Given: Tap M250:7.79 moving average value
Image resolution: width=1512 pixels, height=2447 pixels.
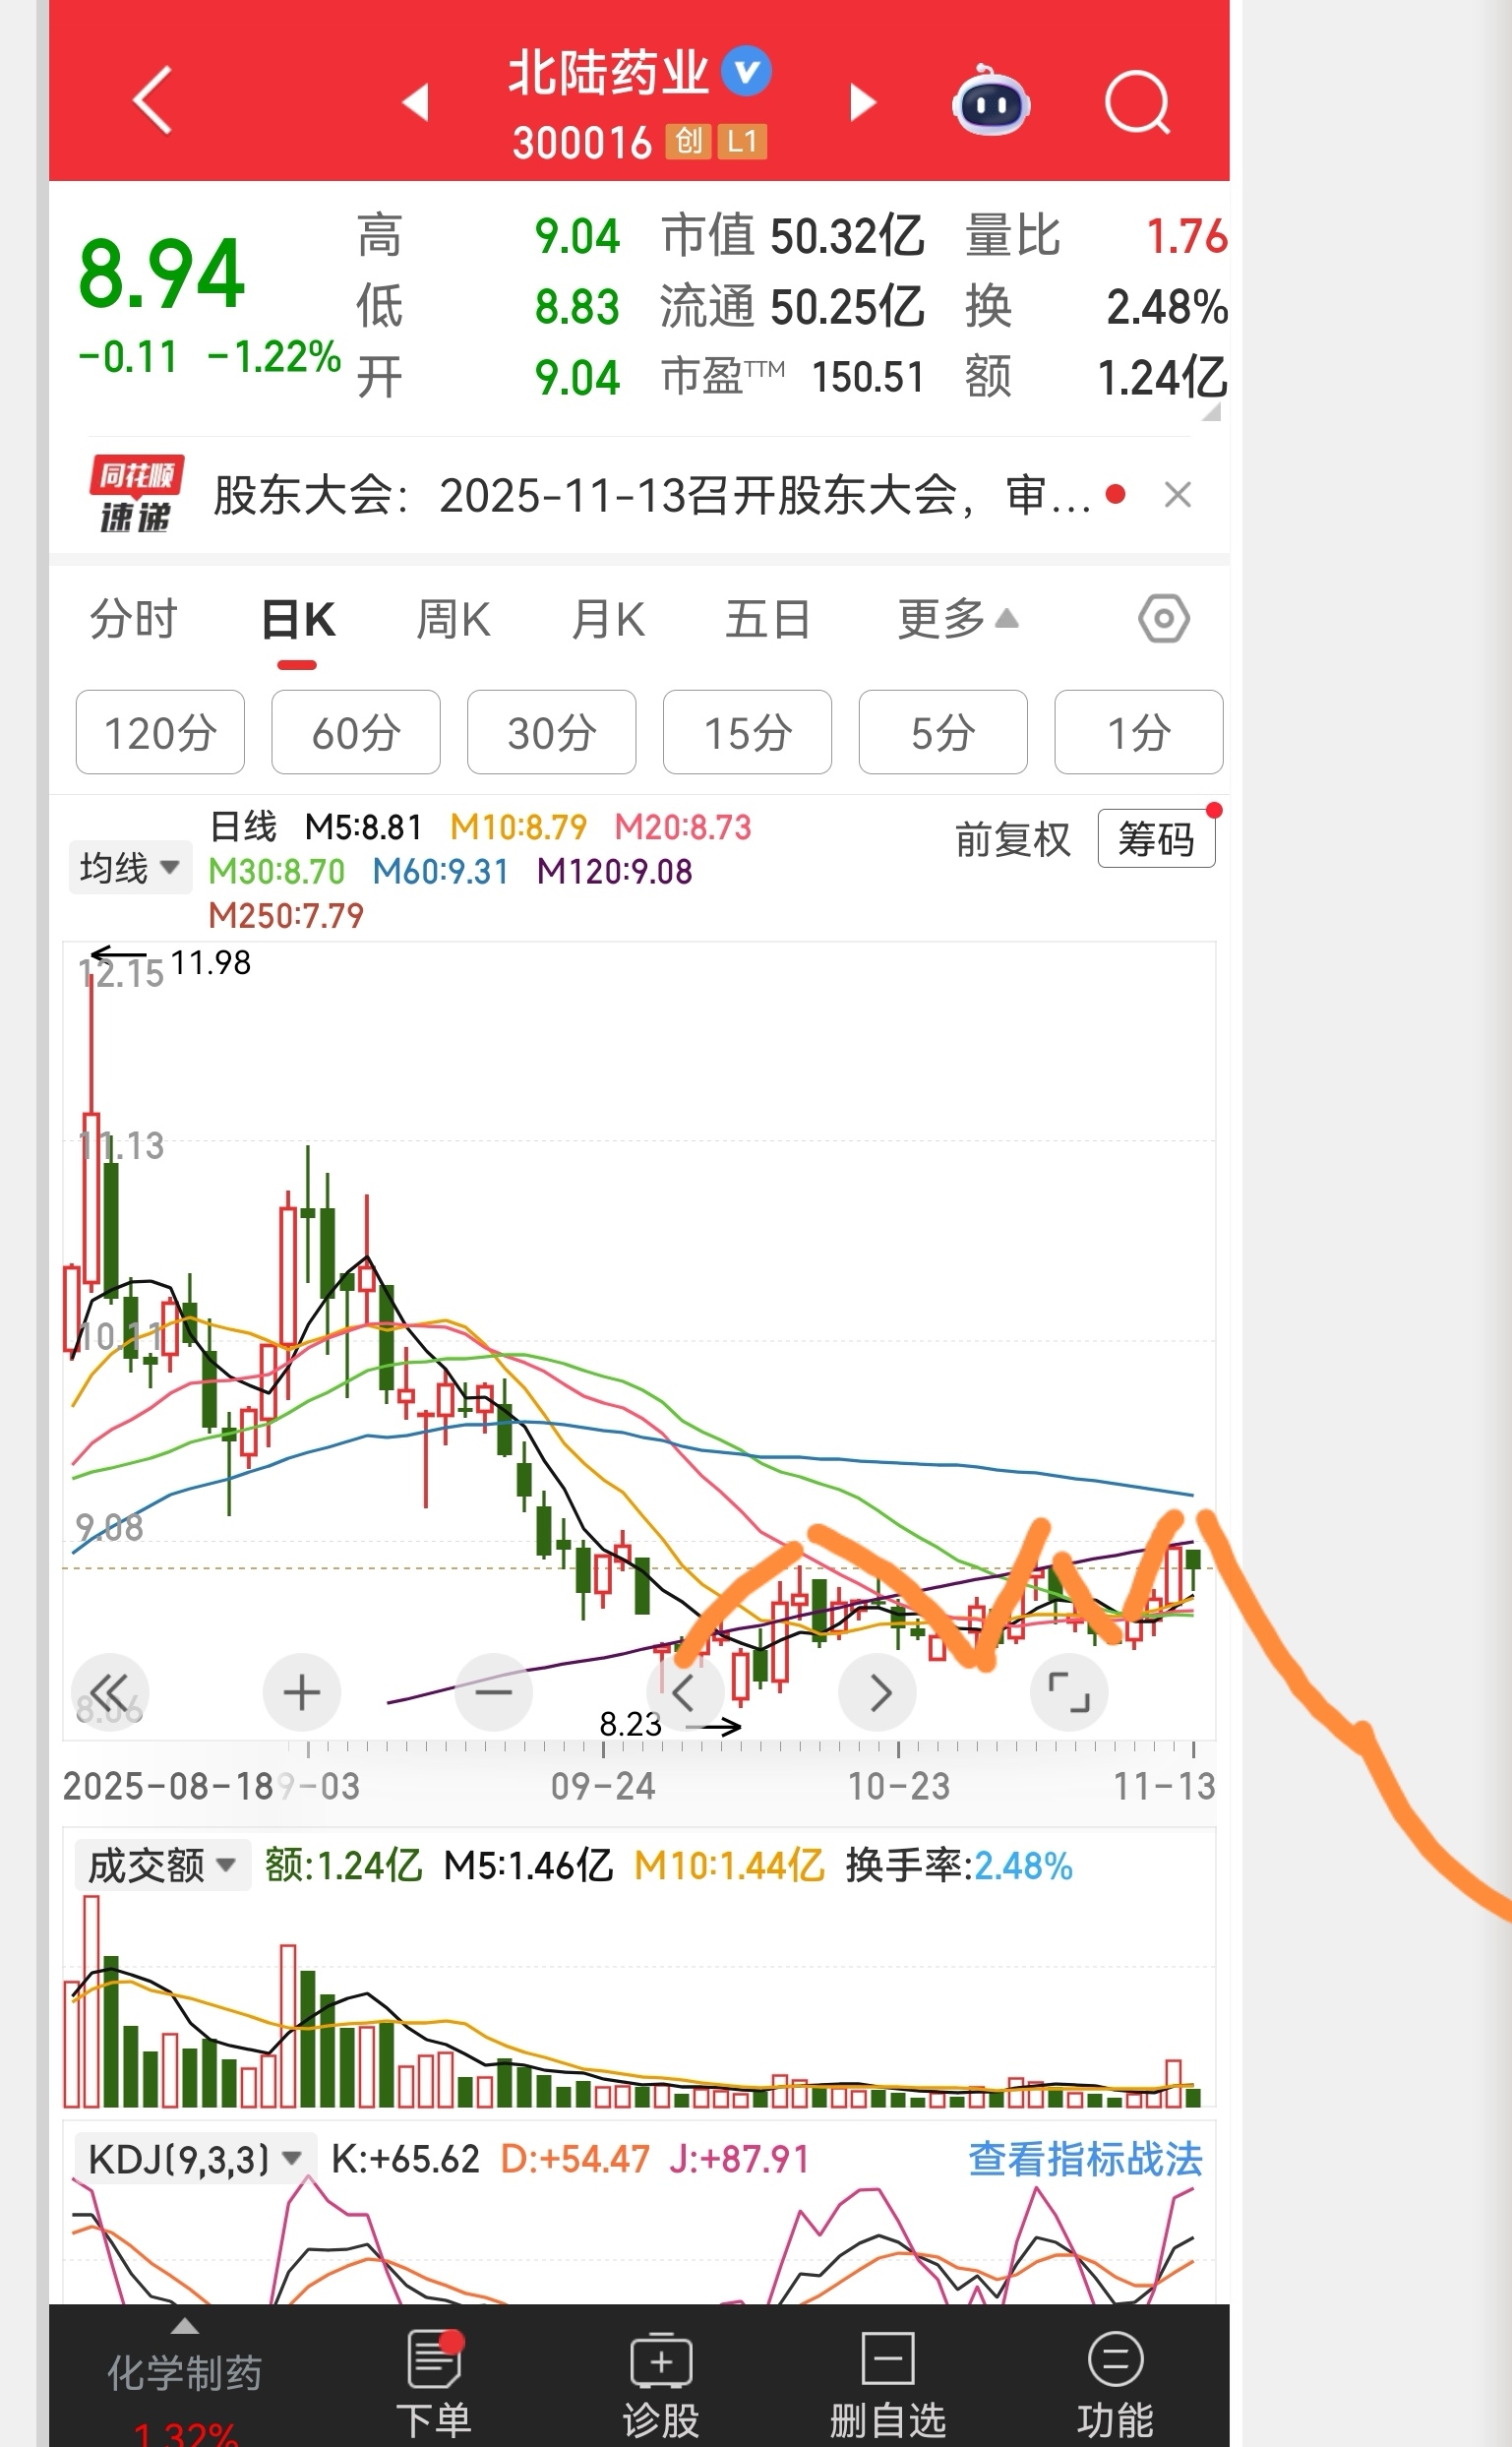Looking at the screenshot, I should tap(286, 915).
